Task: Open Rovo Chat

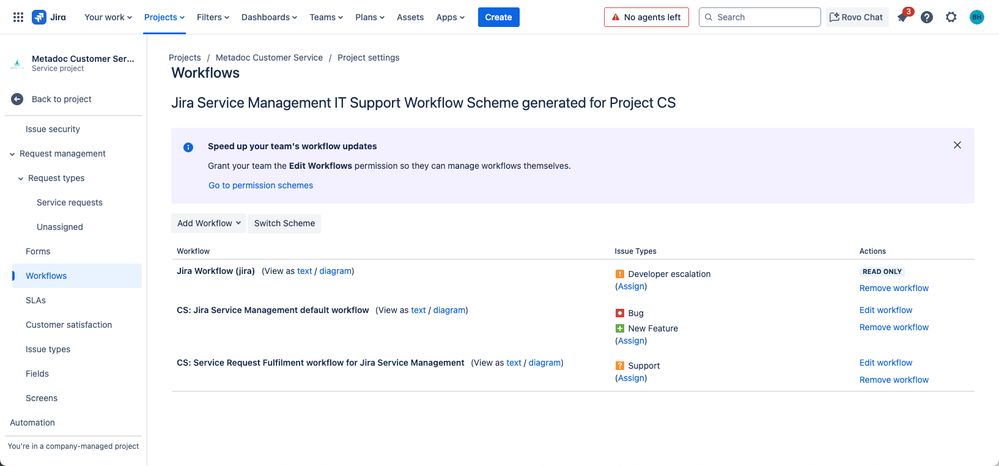Action: pyautogui.click(x=857, y=17)
